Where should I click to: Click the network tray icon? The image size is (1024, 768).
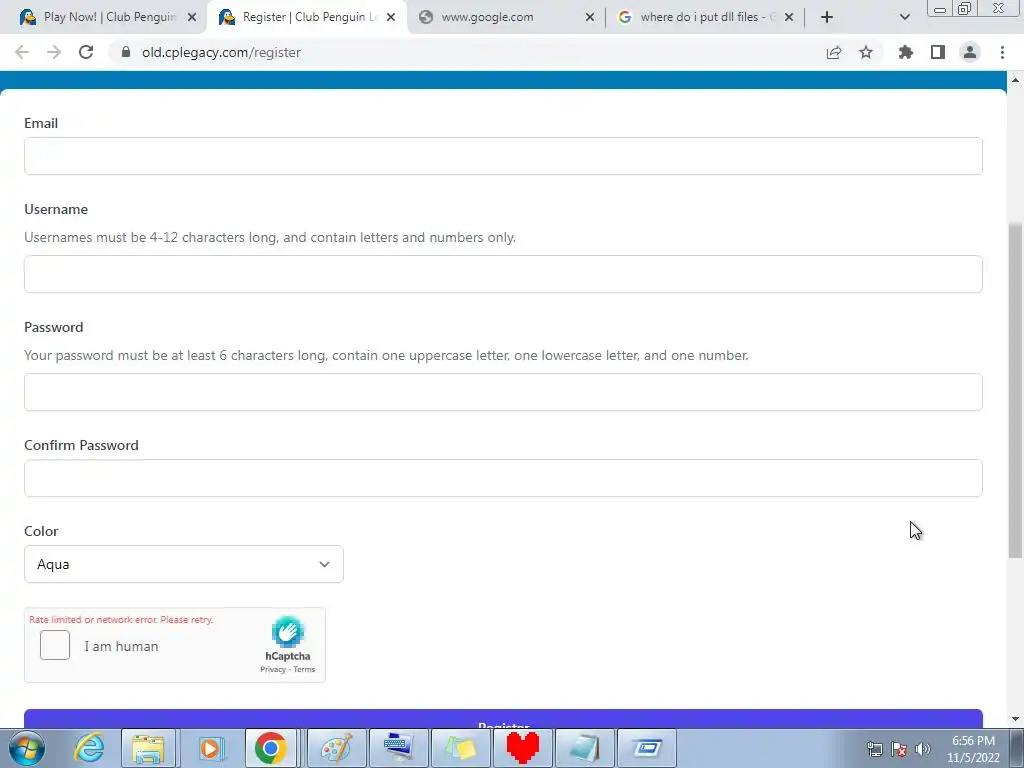coord(875,750)
